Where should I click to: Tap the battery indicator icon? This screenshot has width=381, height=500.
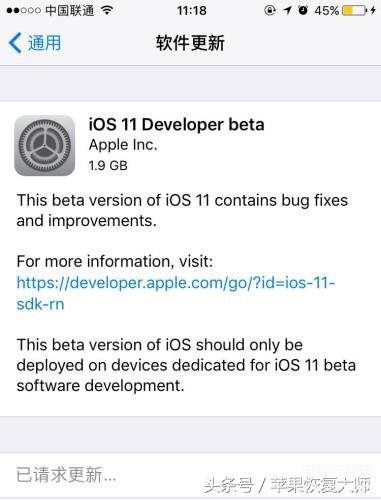click(354, 10)
